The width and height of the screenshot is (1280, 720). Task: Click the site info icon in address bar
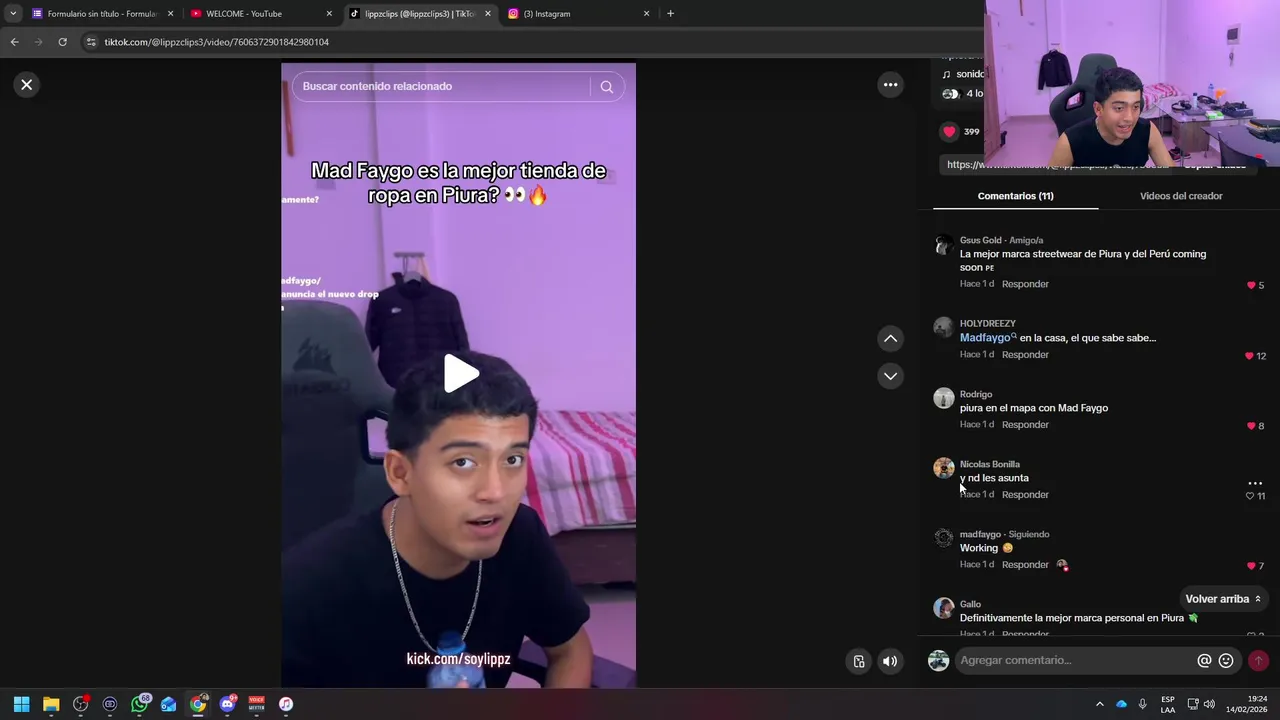click(x=91, y=42)
